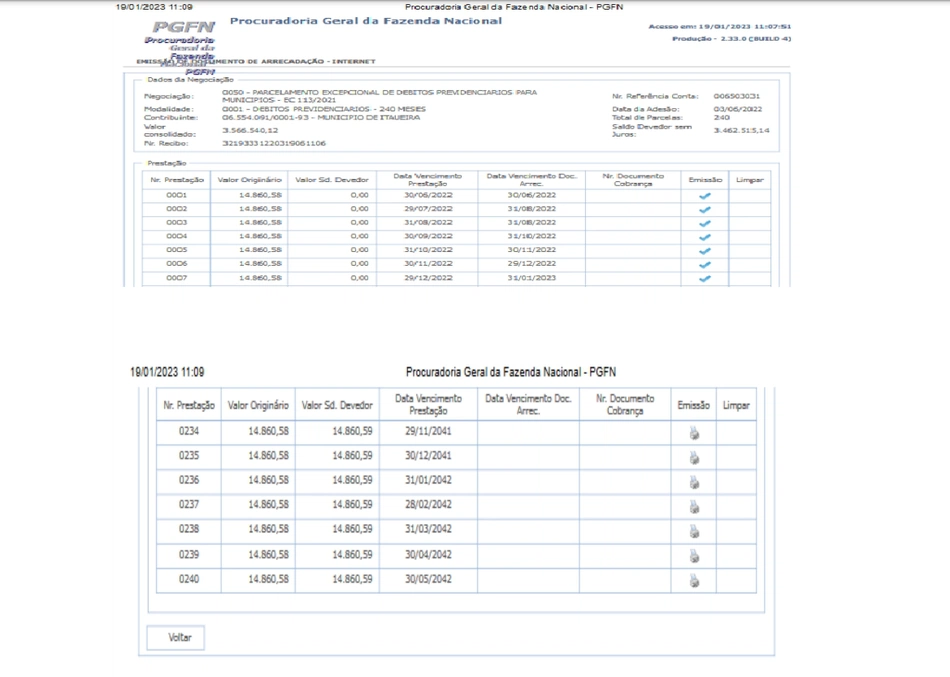This screenshot has width=950, height=677.
Task: Click the contribuinte line Municipio de Itaueira
Action: pyautogui.click(x=321, y=118)
